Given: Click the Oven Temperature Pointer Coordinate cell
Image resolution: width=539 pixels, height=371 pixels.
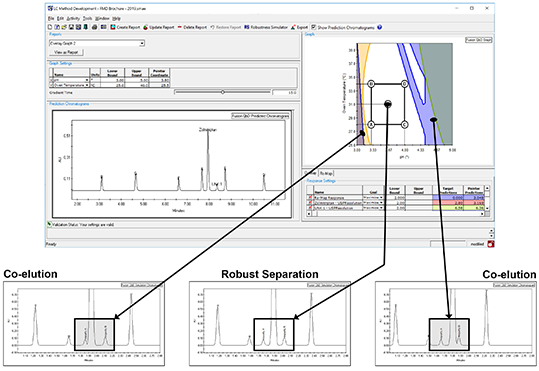Looking at the screenshot, I should (159, 85).
